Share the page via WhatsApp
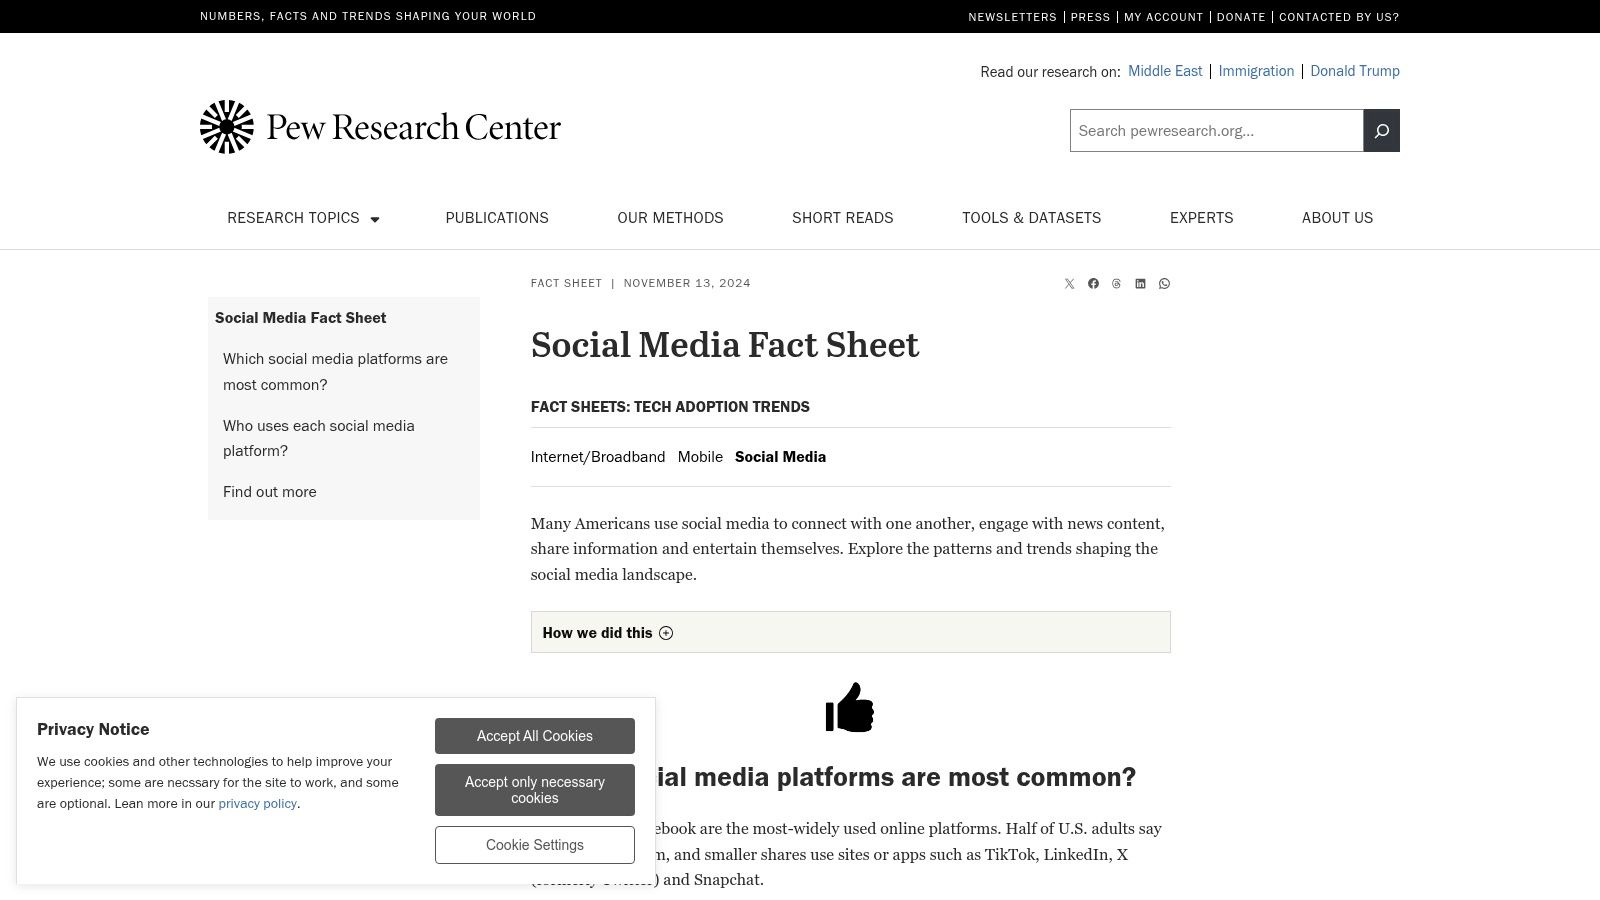The height and width of the screenshot is (900, 1600). [1164, 283]
